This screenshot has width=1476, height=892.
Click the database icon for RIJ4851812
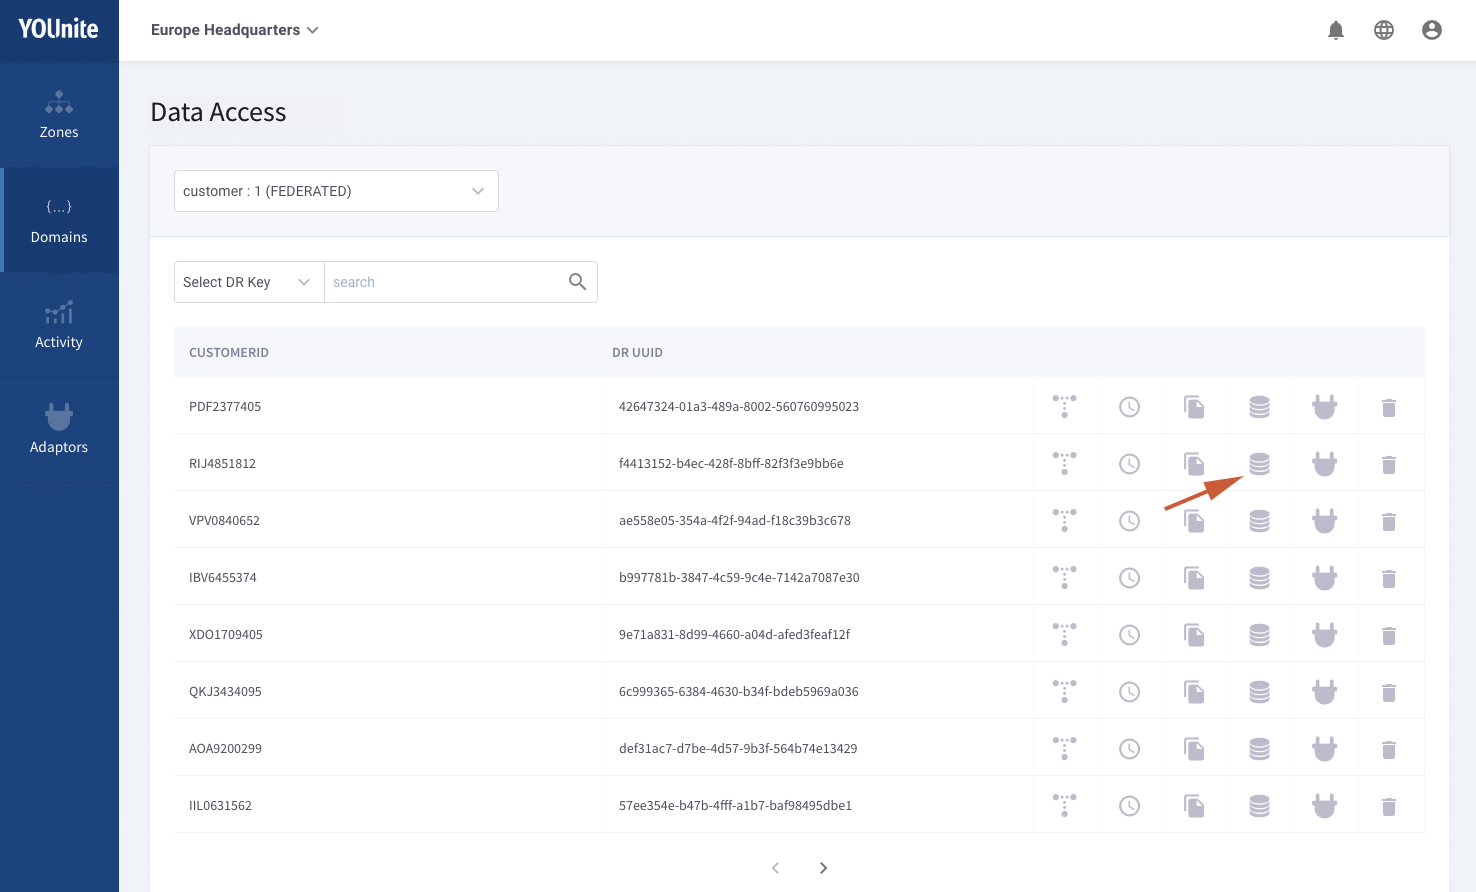tap(1259, 464)
